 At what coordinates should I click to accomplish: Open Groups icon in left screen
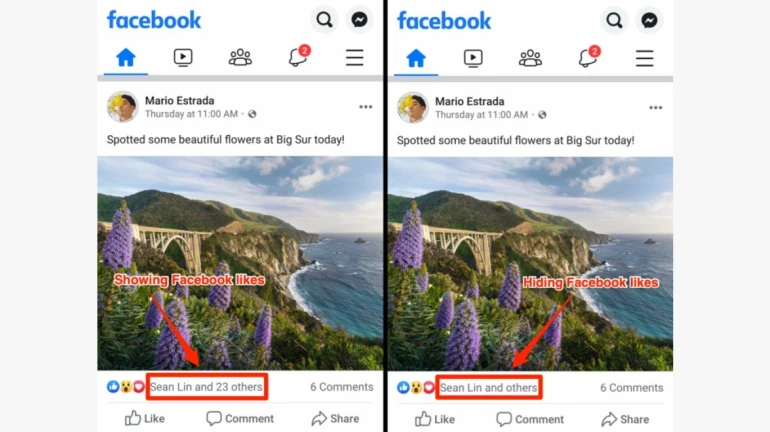click(x=240, y=57)
